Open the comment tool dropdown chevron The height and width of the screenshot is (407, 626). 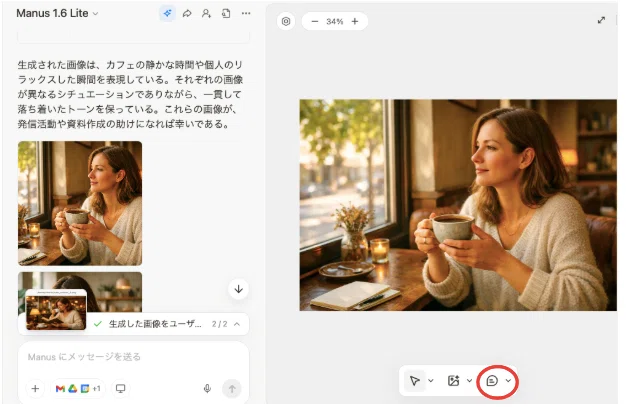pos(508,381)
